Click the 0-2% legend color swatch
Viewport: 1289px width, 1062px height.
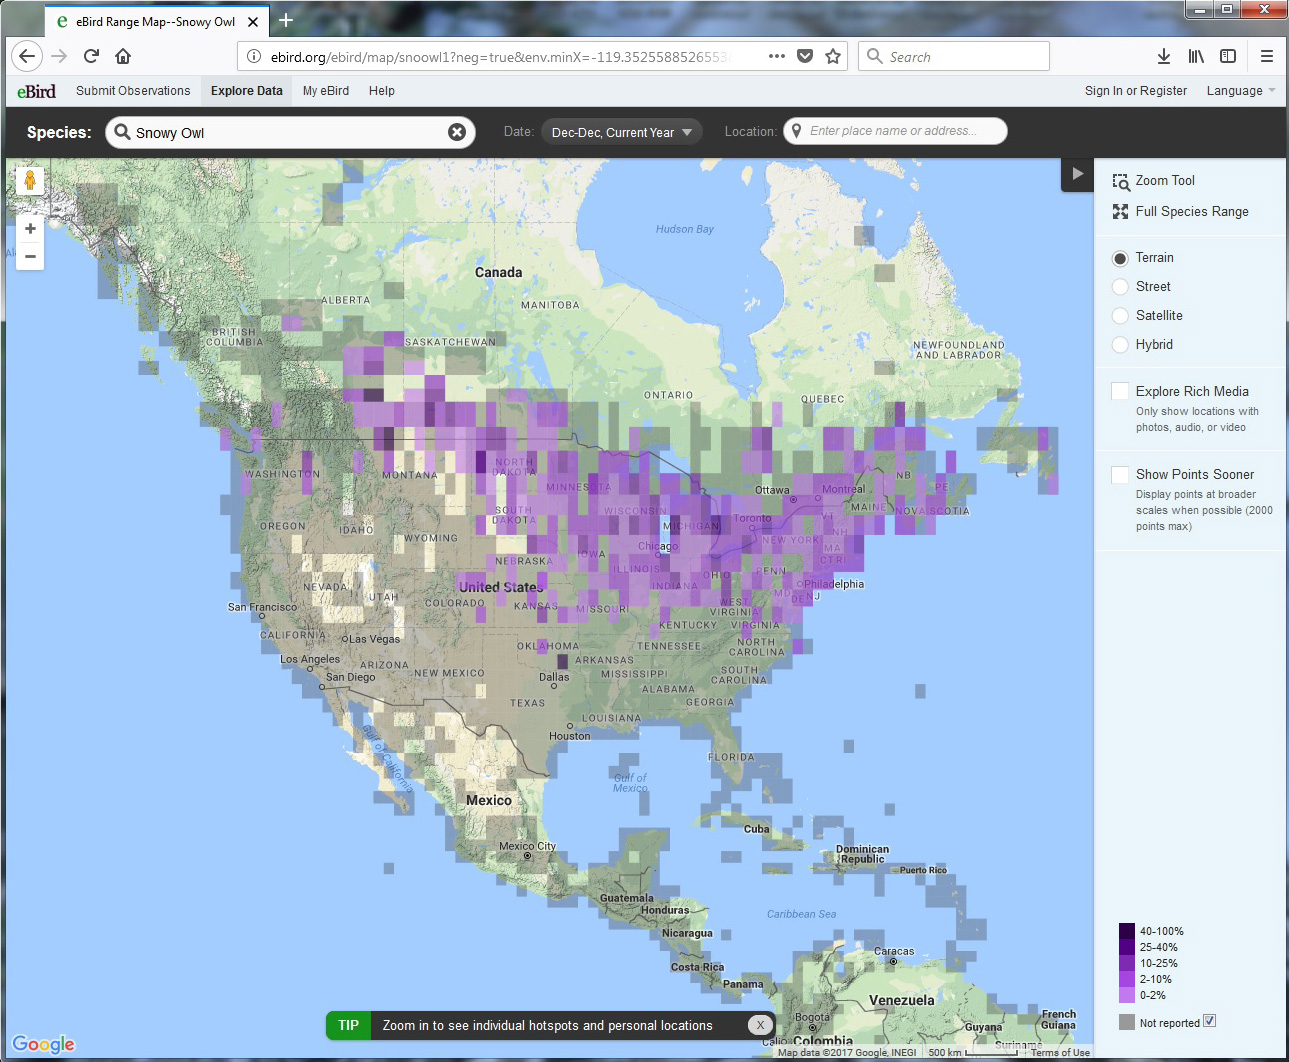point(1127,995)
